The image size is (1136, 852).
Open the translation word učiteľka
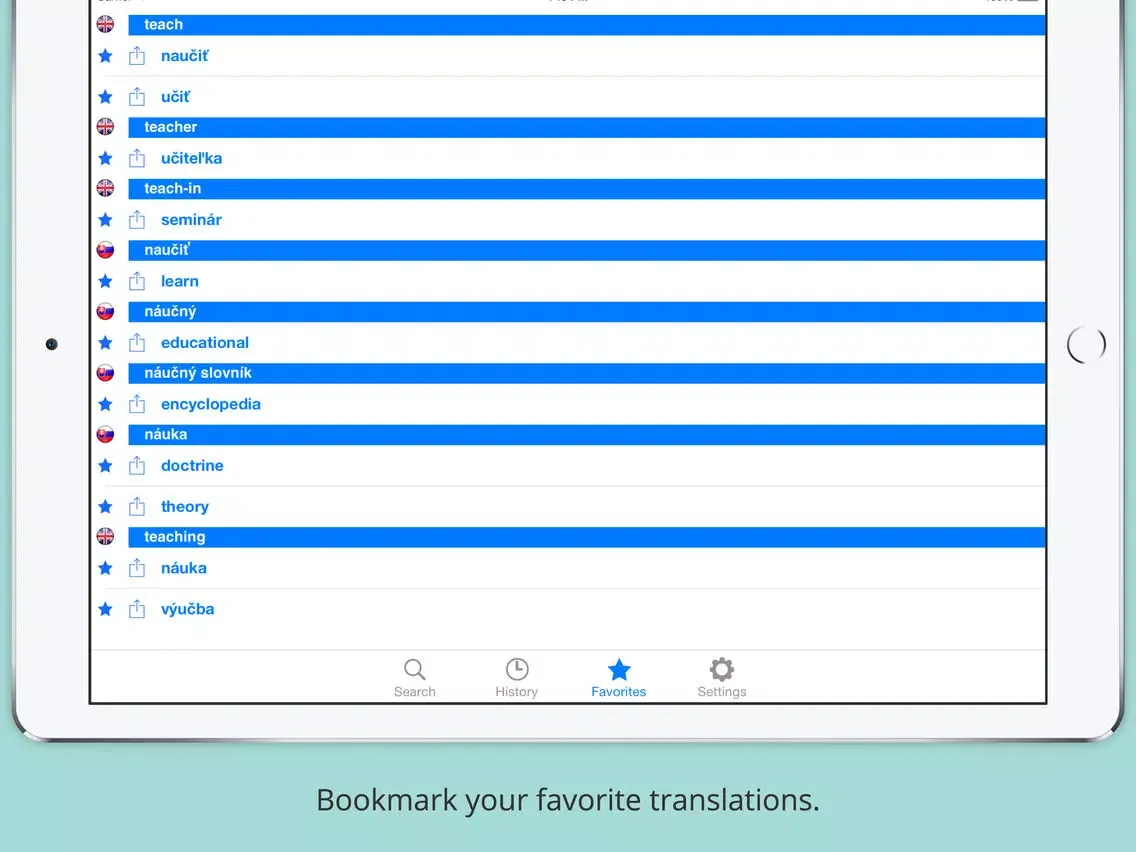tap(191, 158)
